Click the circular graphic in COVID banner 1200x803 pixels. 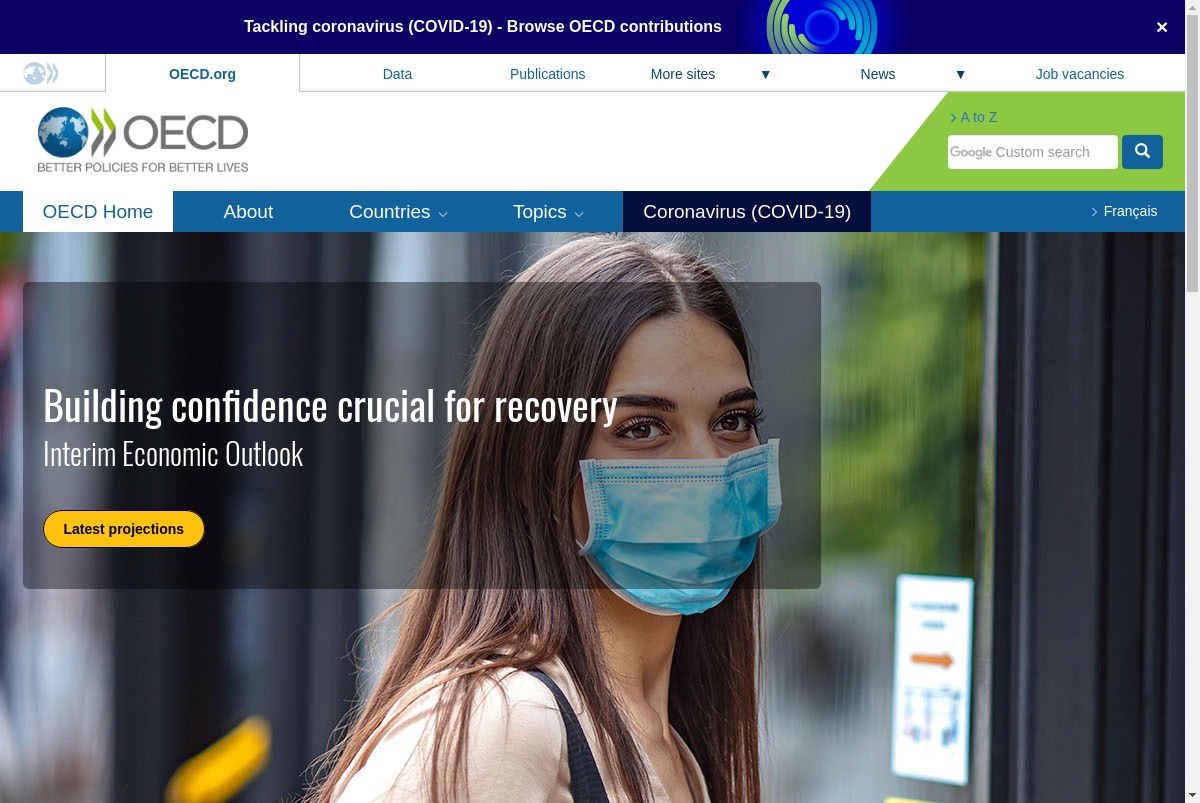tap(822, 27)
